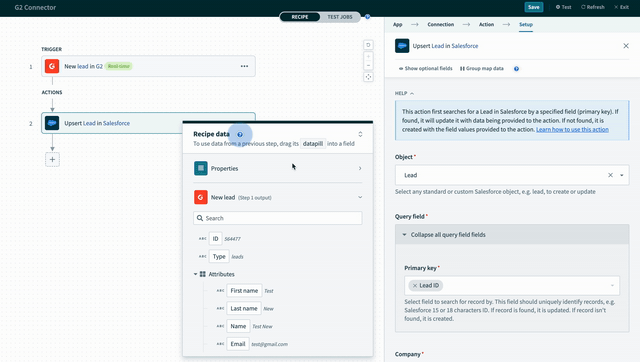Expand the Properties section chevron

pyautogui.click(x=360, y=168)
